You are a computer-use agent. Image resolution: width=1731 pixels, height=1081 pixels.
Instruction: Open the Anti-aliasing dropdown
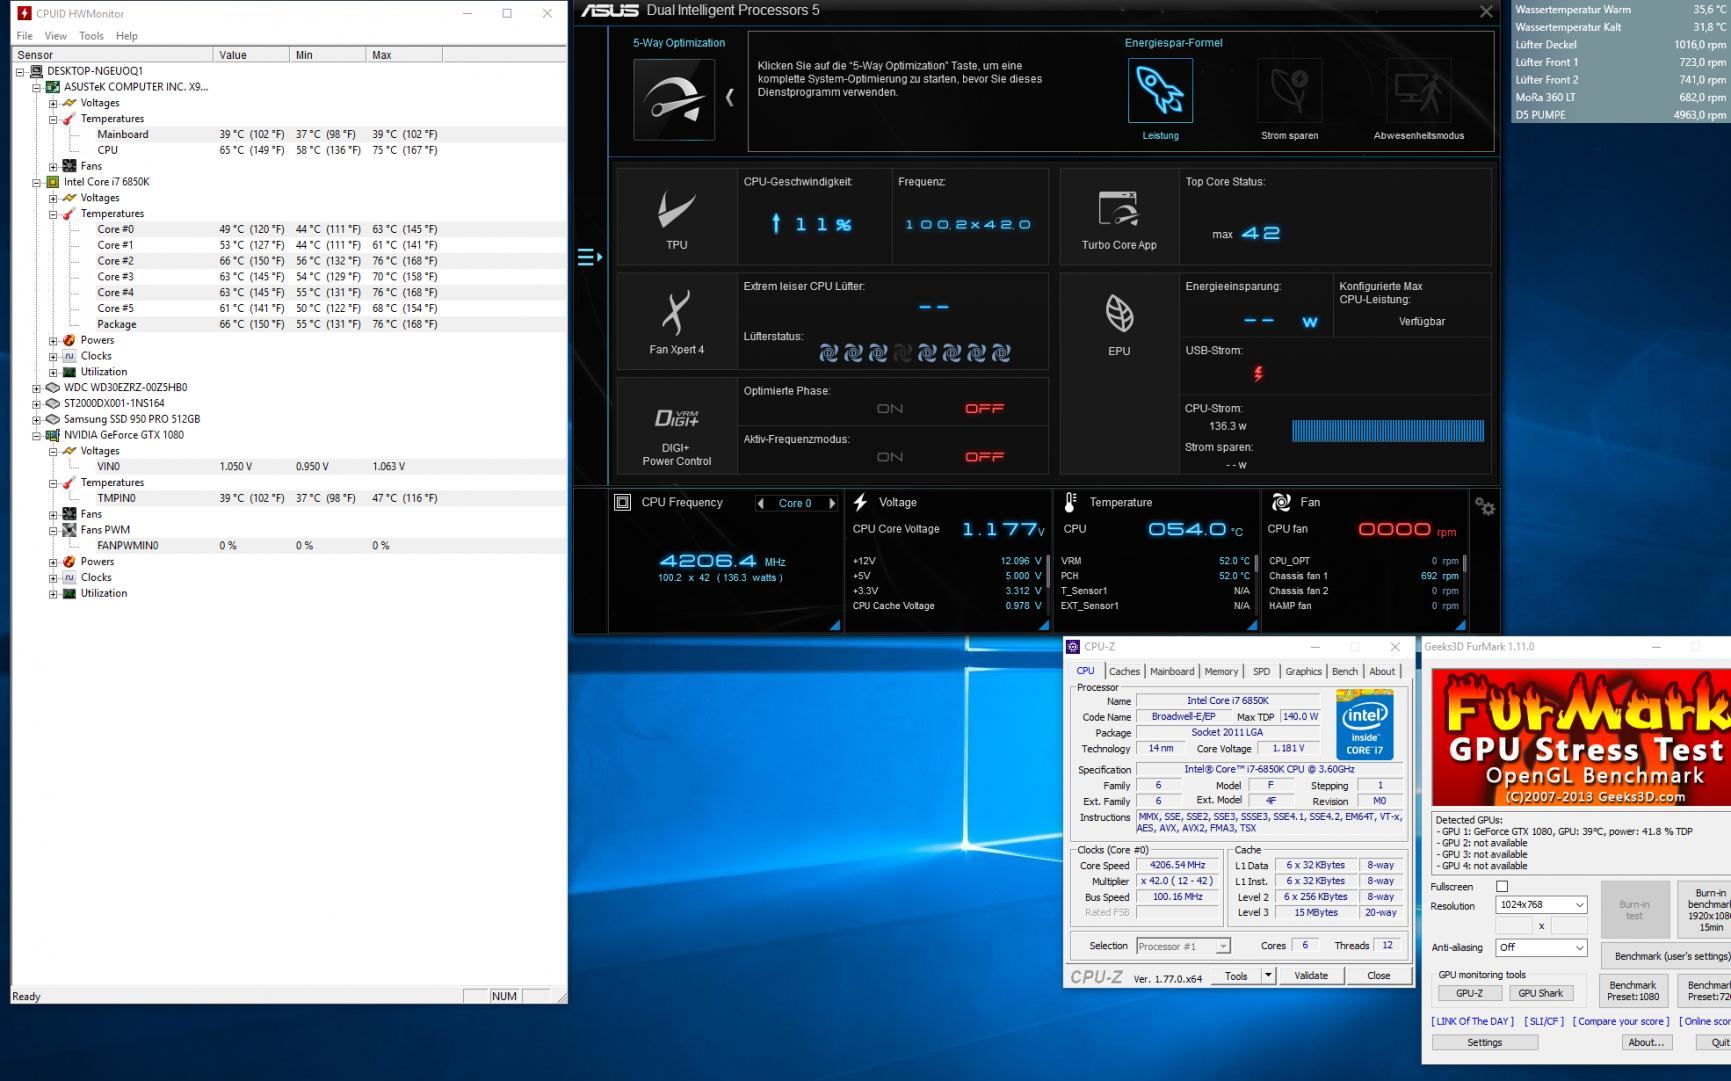coord(1541,947)
